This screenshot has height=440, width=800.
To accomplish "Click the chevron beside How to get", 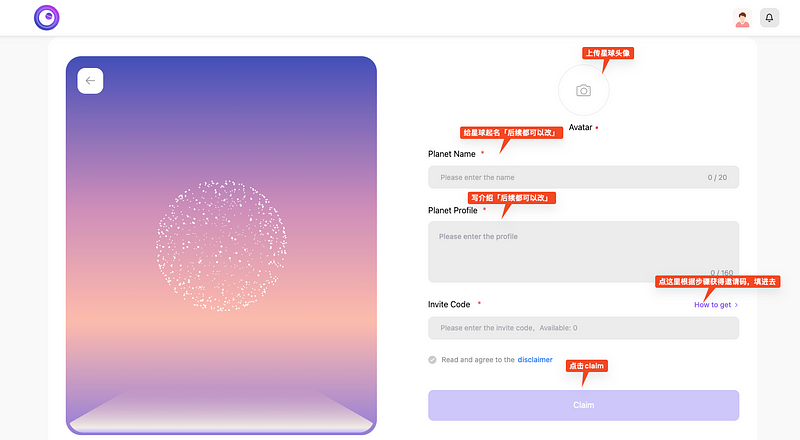I will [x=737, y=305].
